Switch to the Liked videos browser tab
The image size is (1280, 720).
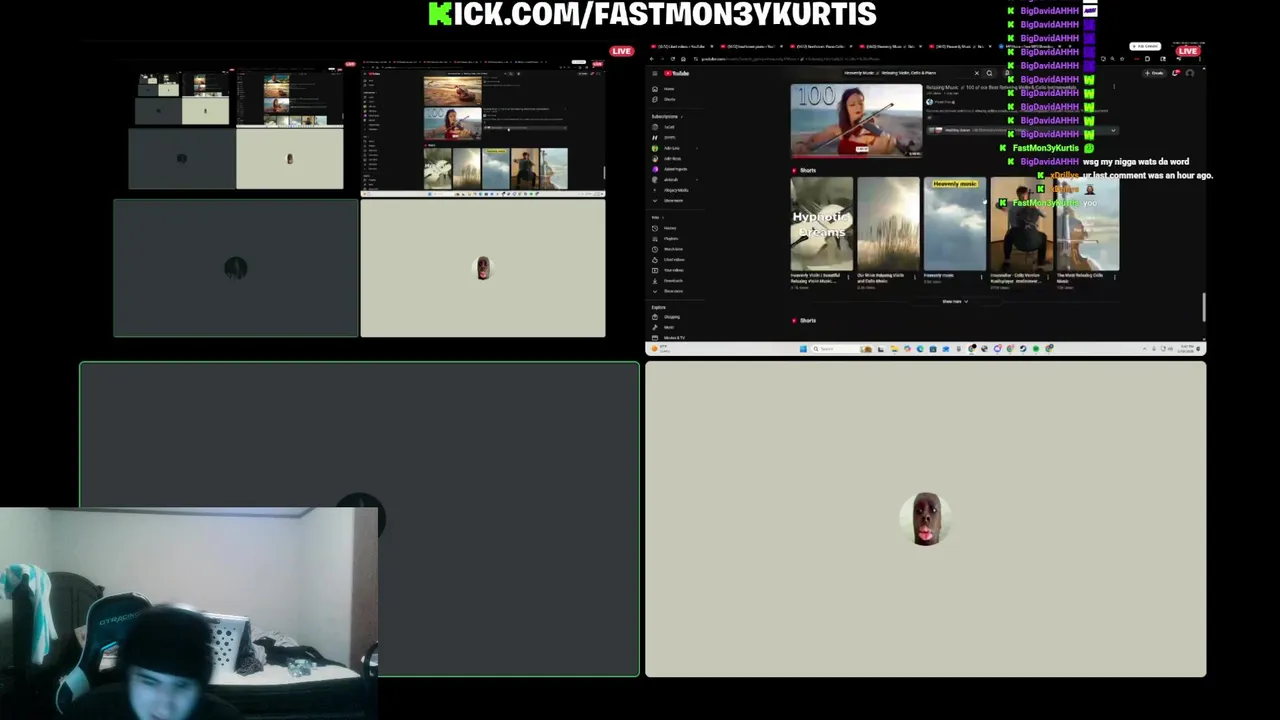tap(680, 47)
